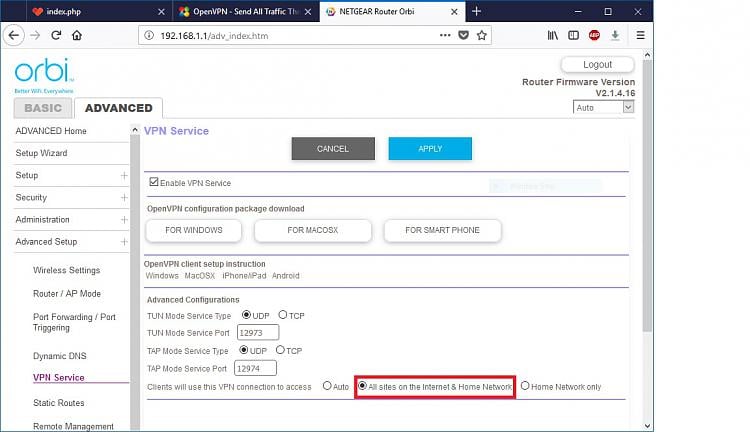
Task: Open the BASIC tab
Action: [x=43, y=108]
